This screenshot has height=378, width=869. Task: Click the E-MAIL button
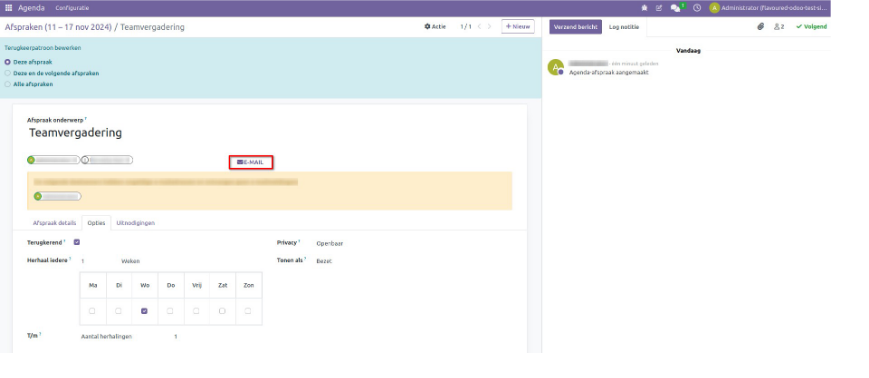[251, 162]
